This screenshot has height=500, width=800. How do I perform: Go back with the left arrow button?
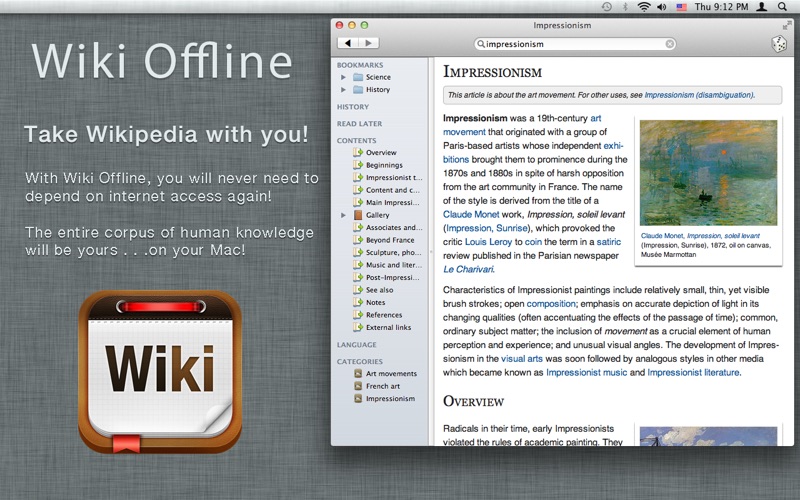tap(348, 43)
